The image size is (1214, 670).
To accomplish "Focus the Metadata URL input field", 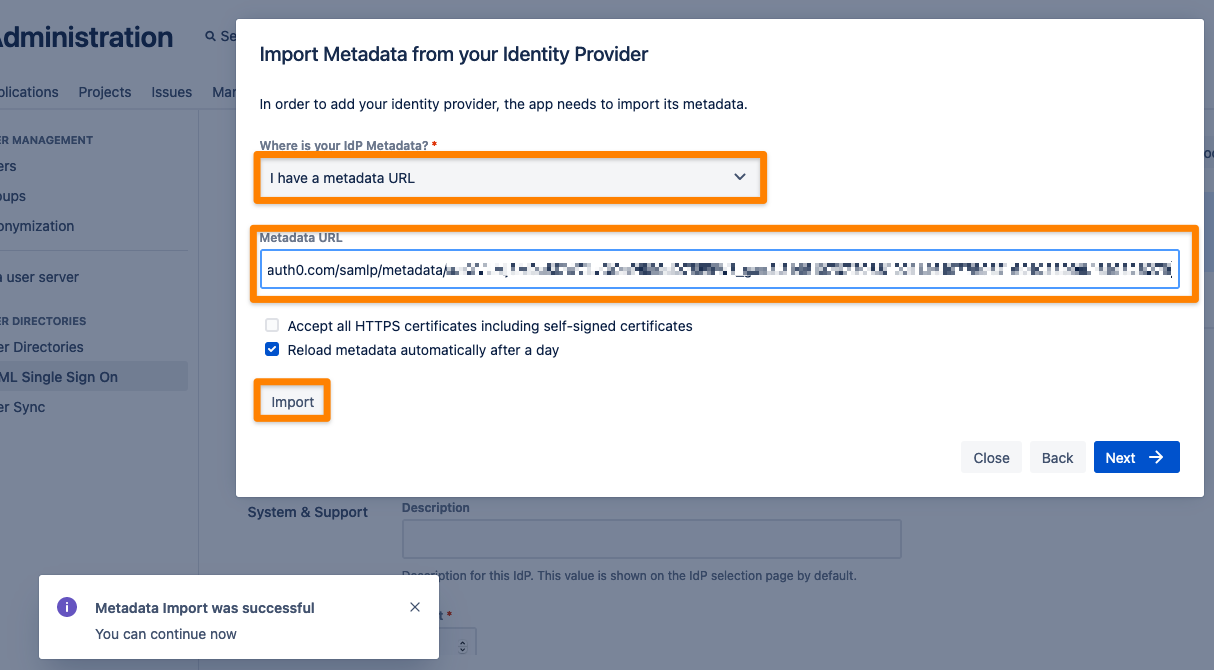I will coord(720,270).
